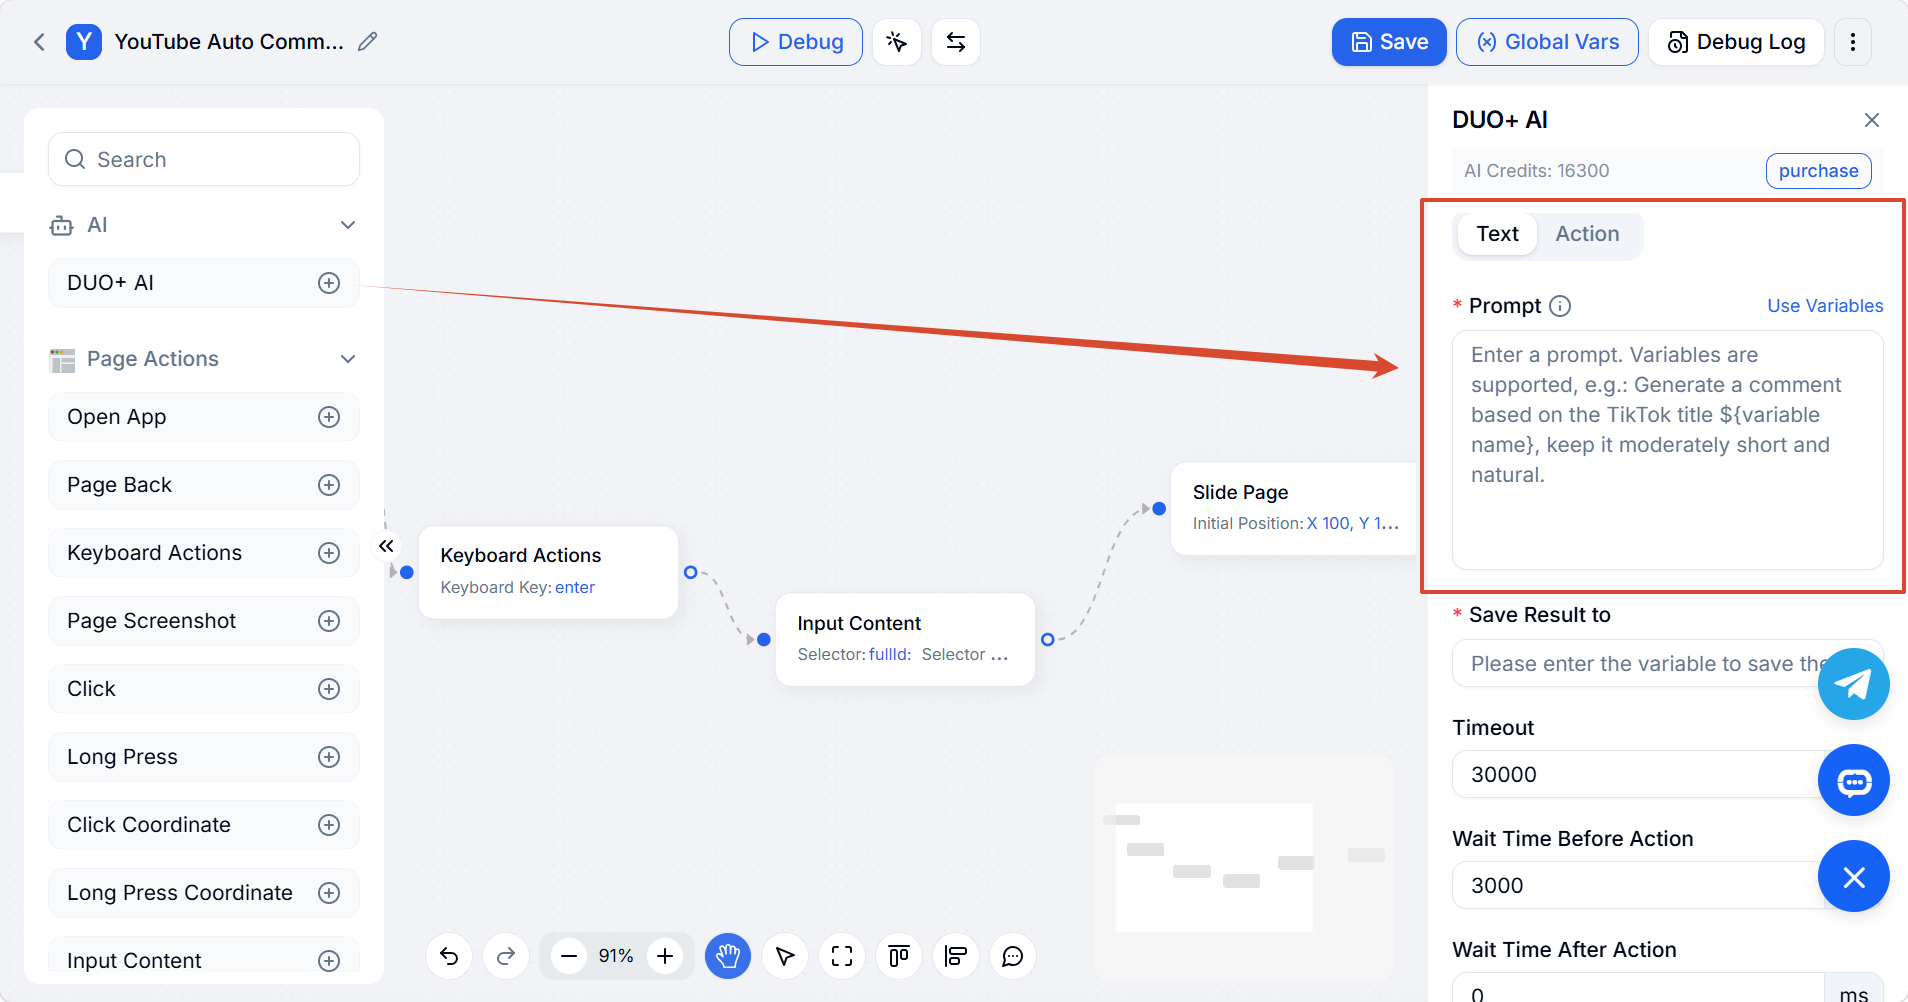
Task: Add Page Screenshot node with plus icon
Action: (329, 621)
